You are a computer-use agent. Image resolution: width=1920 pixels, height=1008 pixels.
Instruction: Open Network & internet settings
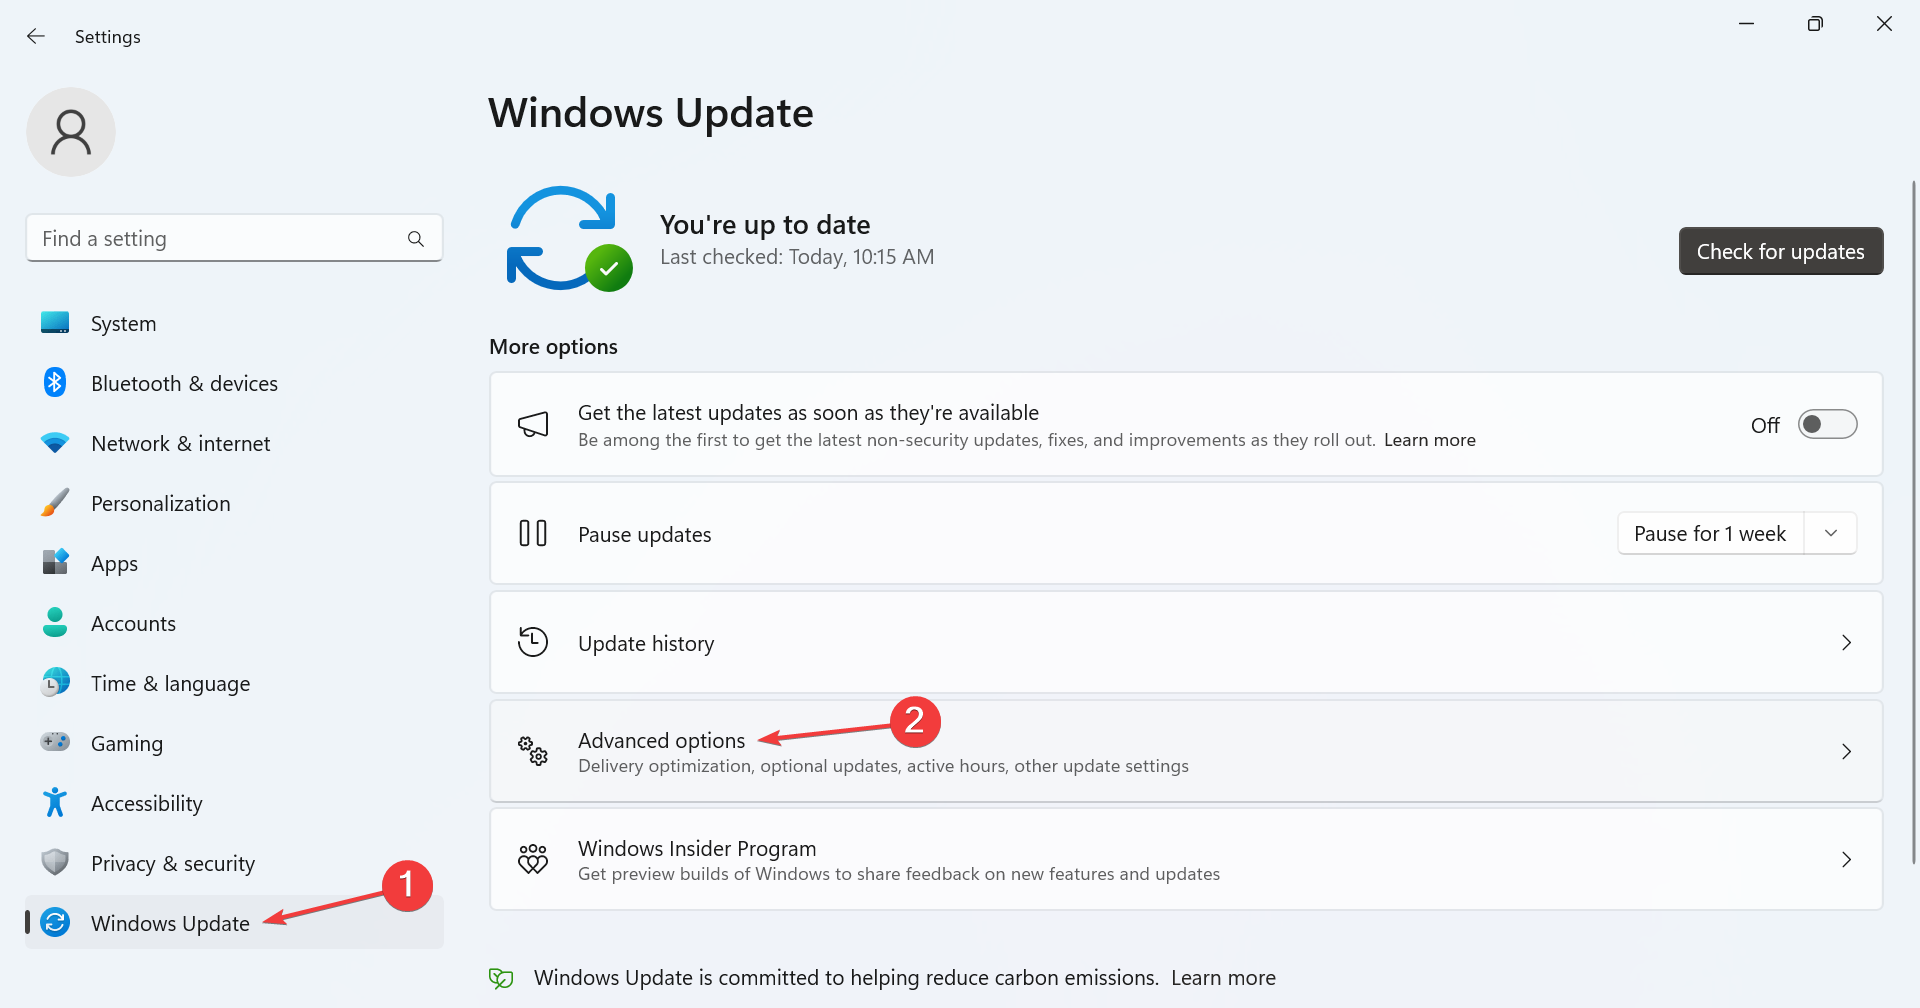pos(234,443)
